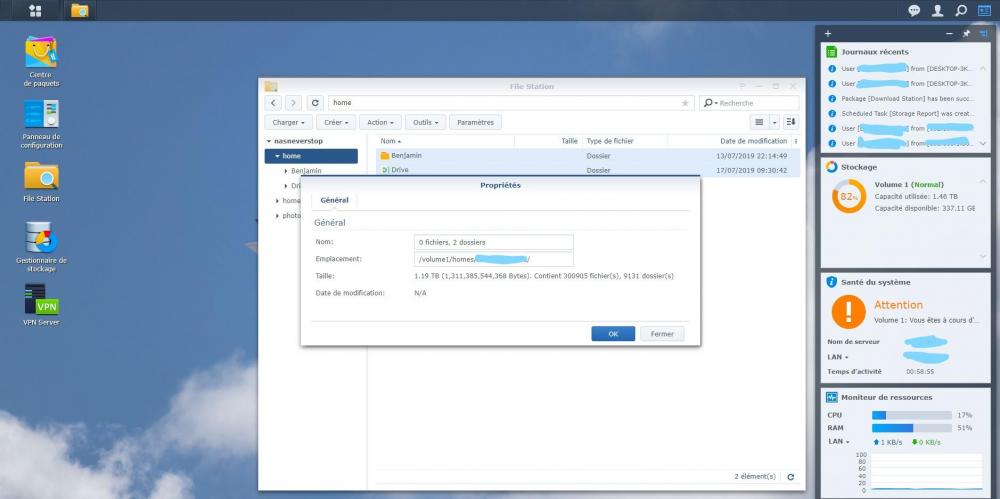1000x499 pixels.
Task: Select the Général tab in Propriétés
Action: tap(334, 201)
